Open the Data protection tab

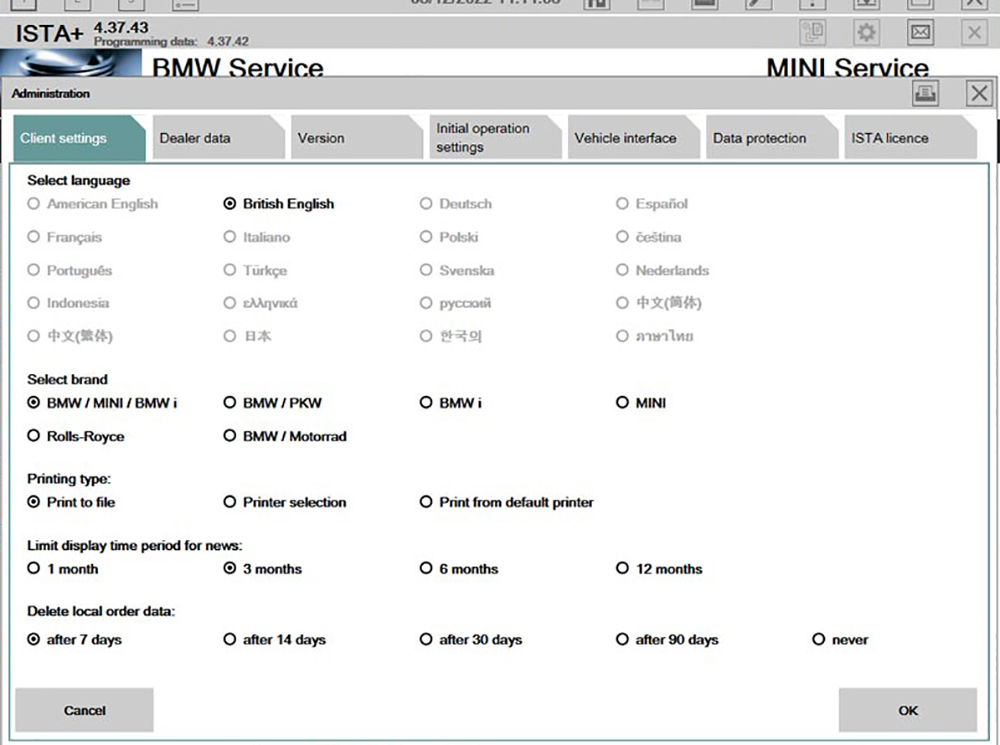pyautogui.click(x=772, y=138)
